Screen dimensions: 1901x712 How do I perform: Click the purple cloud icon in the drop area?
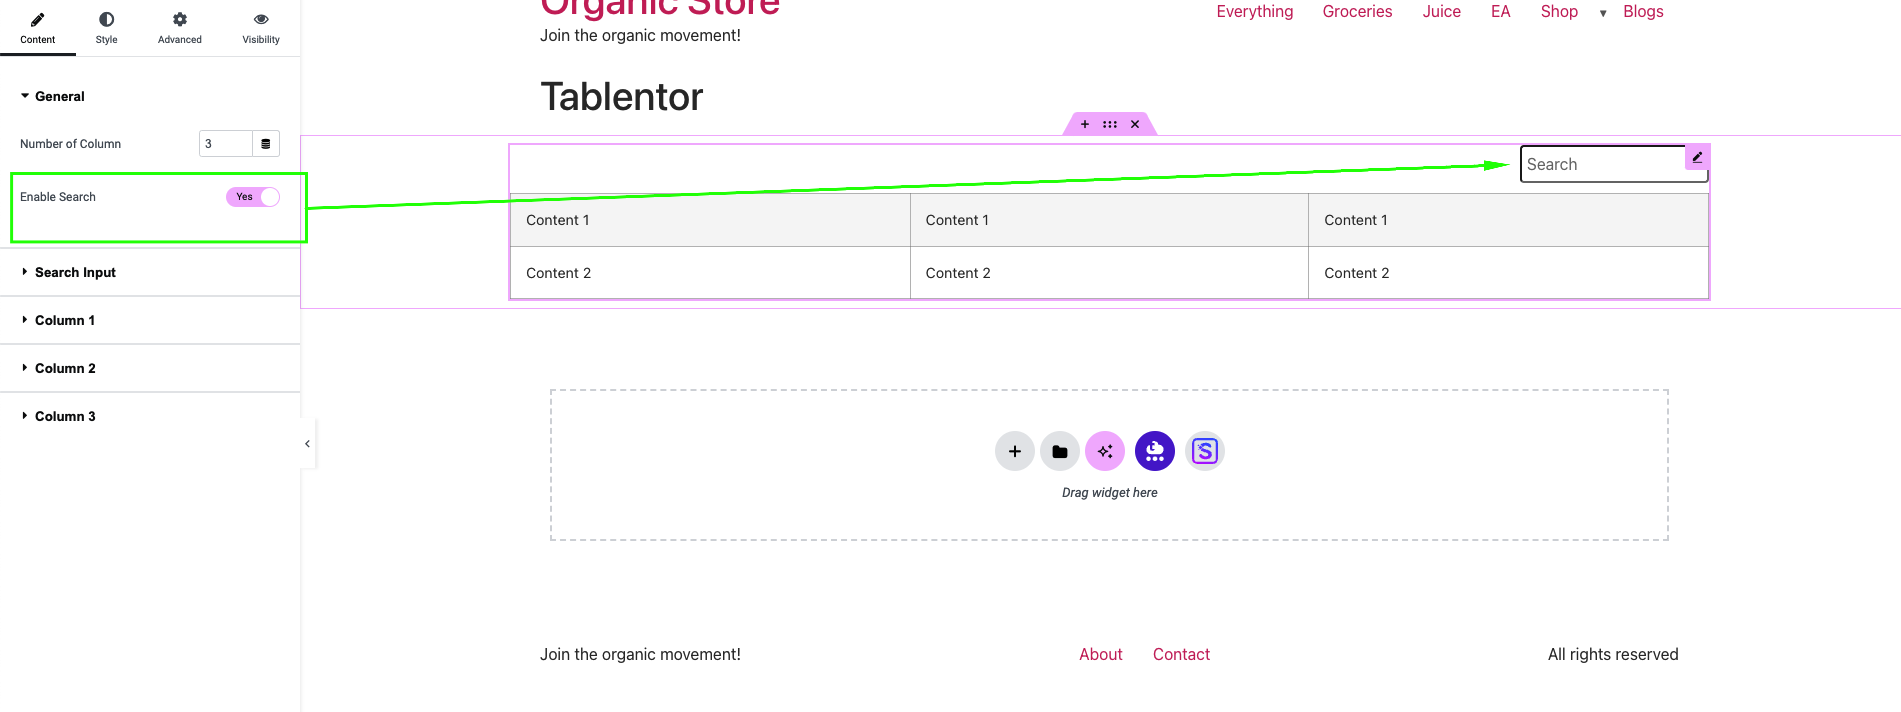1155,451
